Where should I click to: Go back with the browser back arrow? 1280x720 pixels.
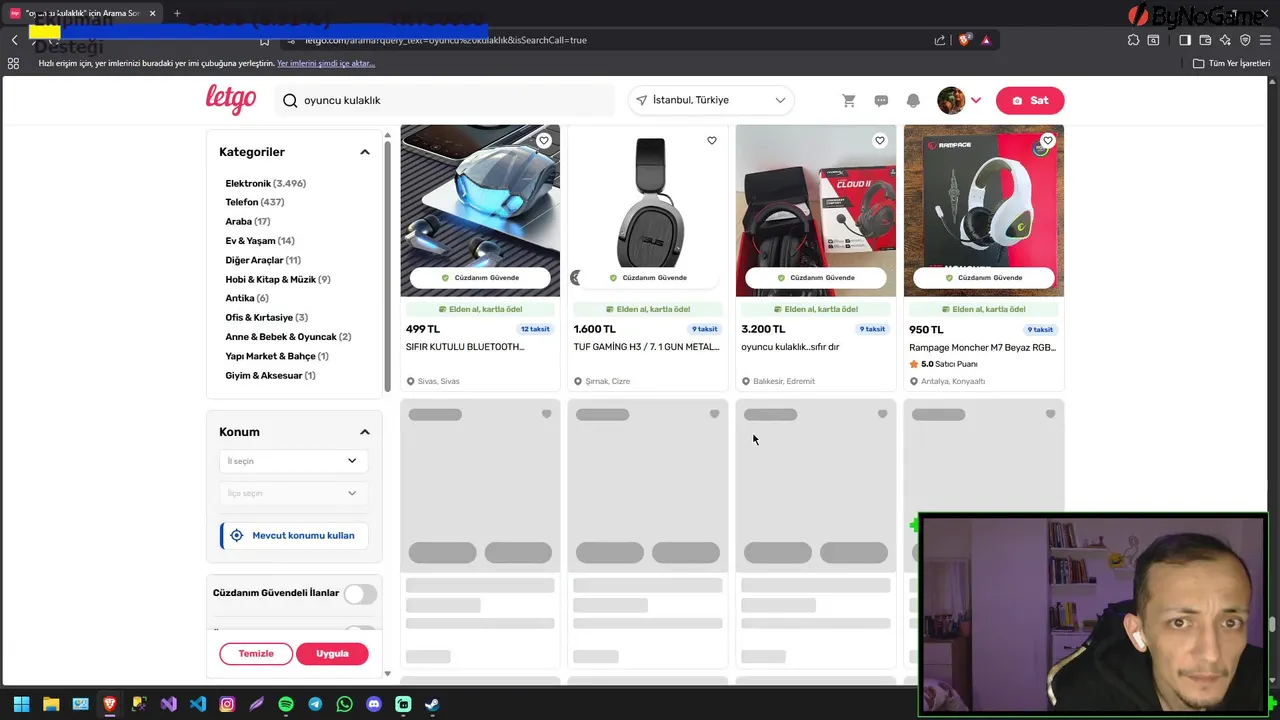pyautogui.click(x=14, y=40)
